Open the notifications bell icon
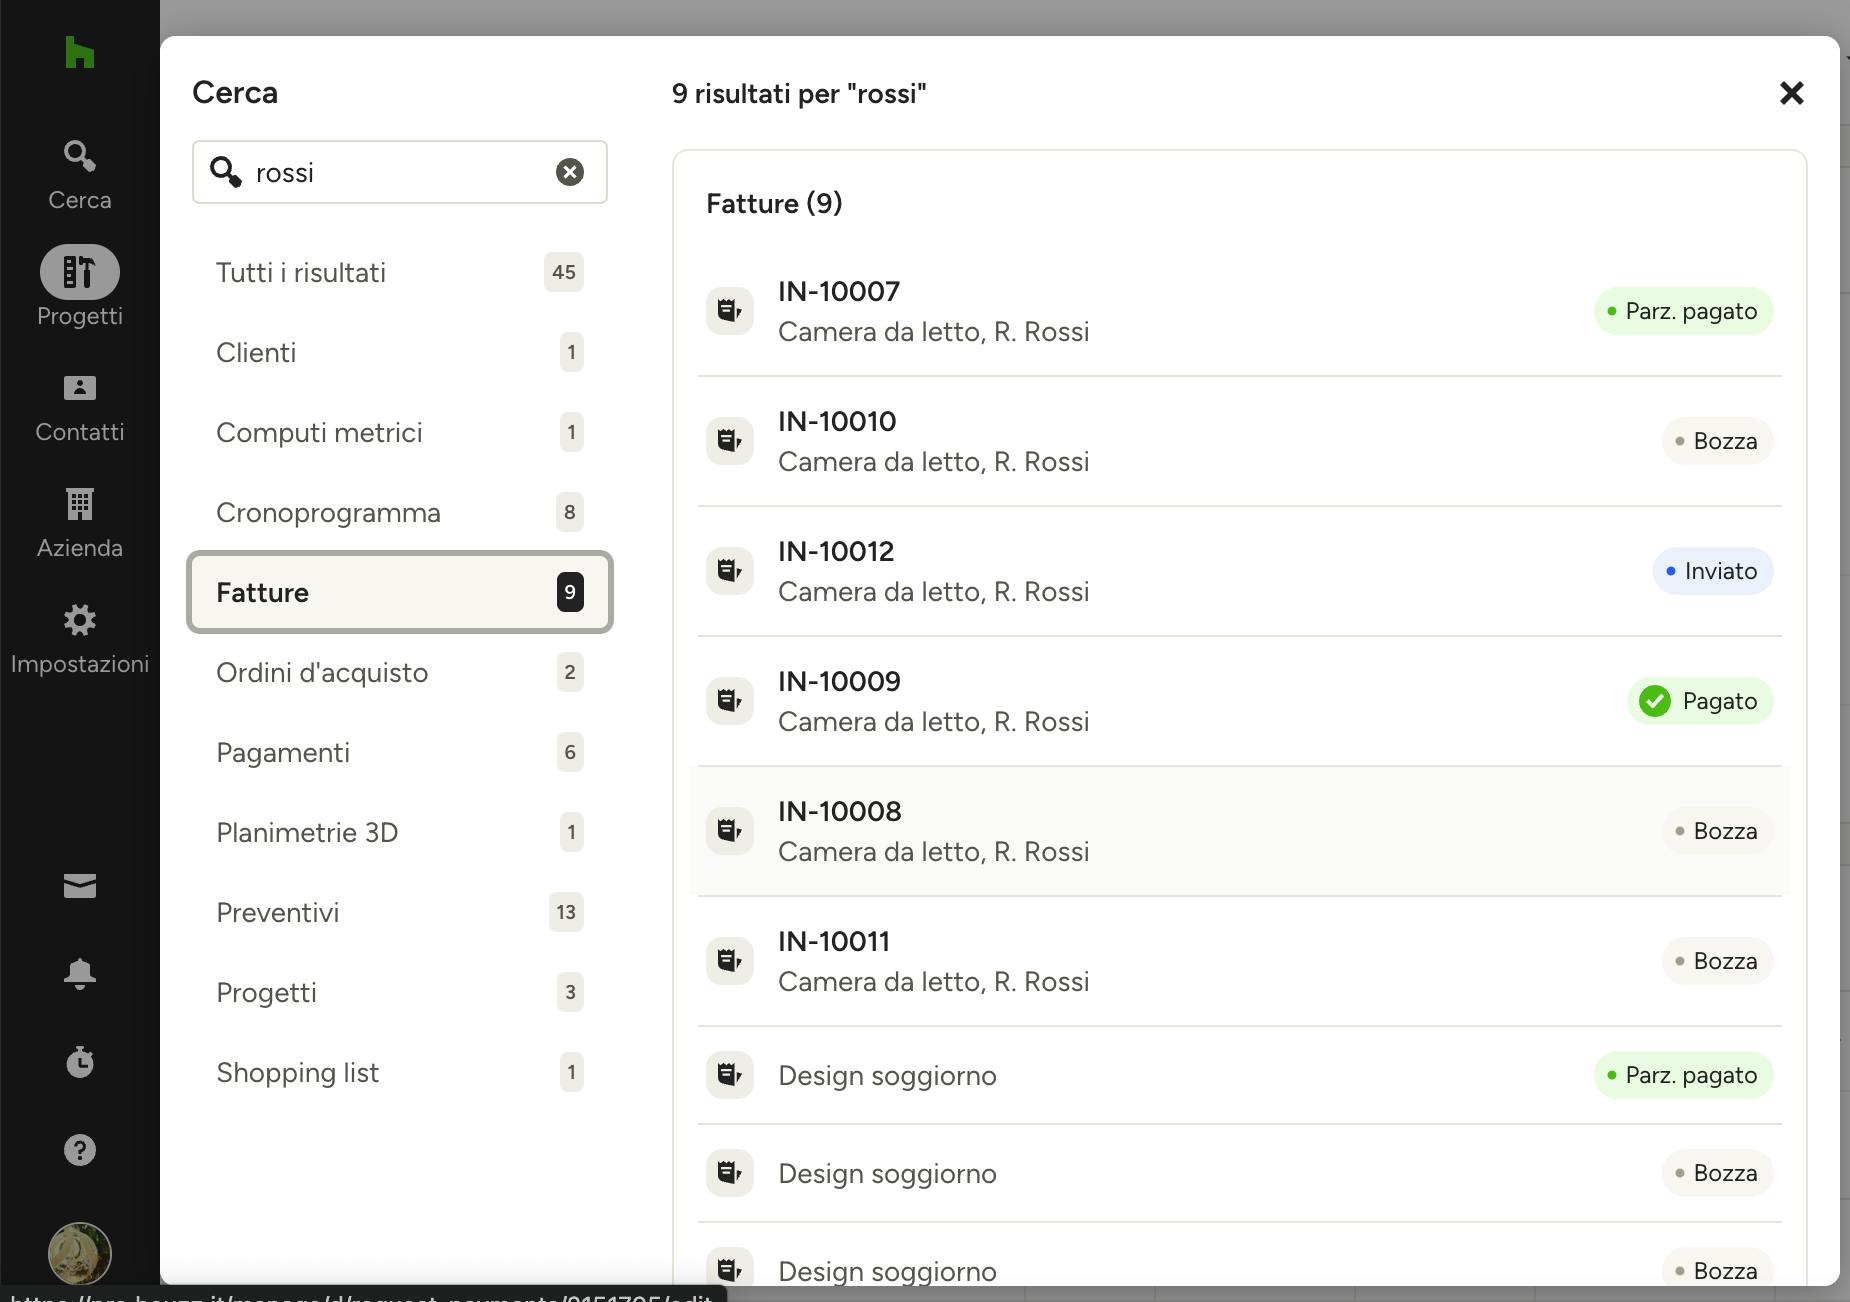1850x1302 pixels. [x=79, y=973]
